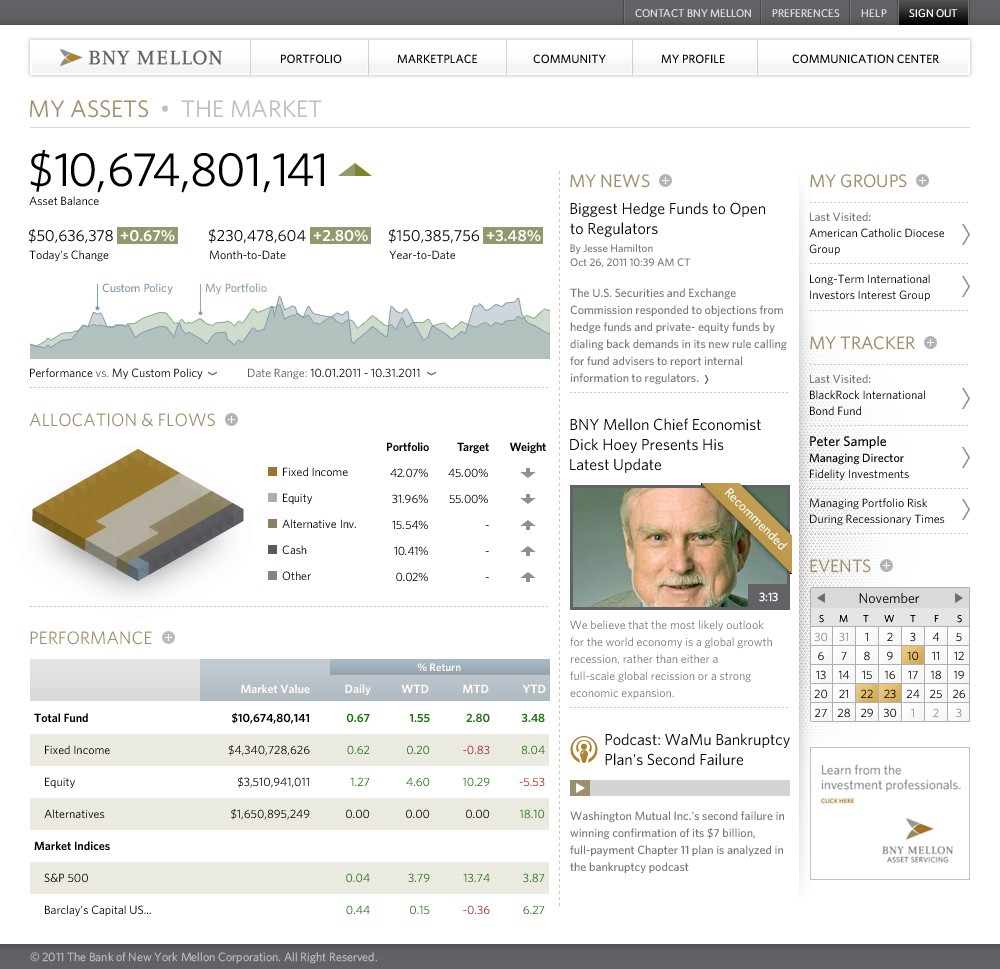Click the Cash legend color swatch
Image resolution: width=1000 pixels, height=969 pixels.
click(x=272, y=549)
